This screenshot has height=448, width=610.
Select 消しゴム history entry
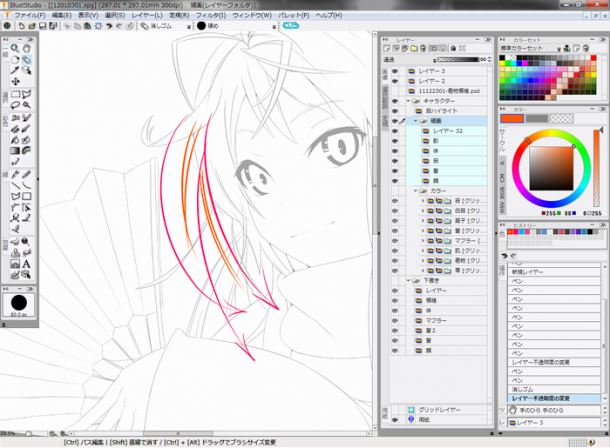554,389
